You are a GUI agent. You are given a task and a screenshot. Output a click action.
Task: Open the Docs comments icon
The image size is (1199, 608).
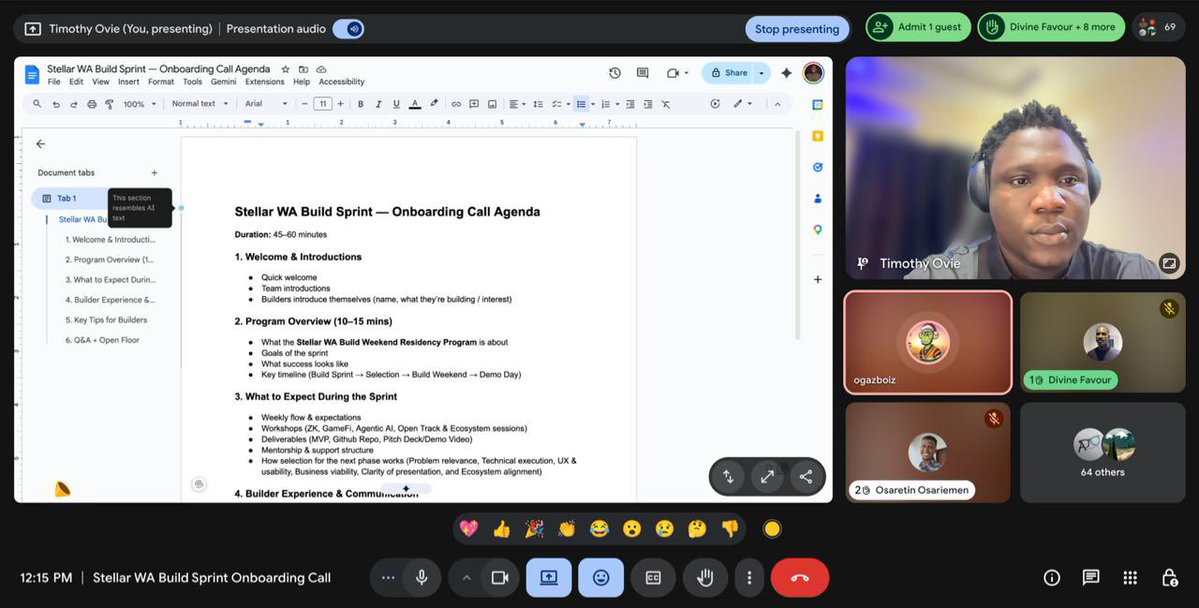click(642, 73)
